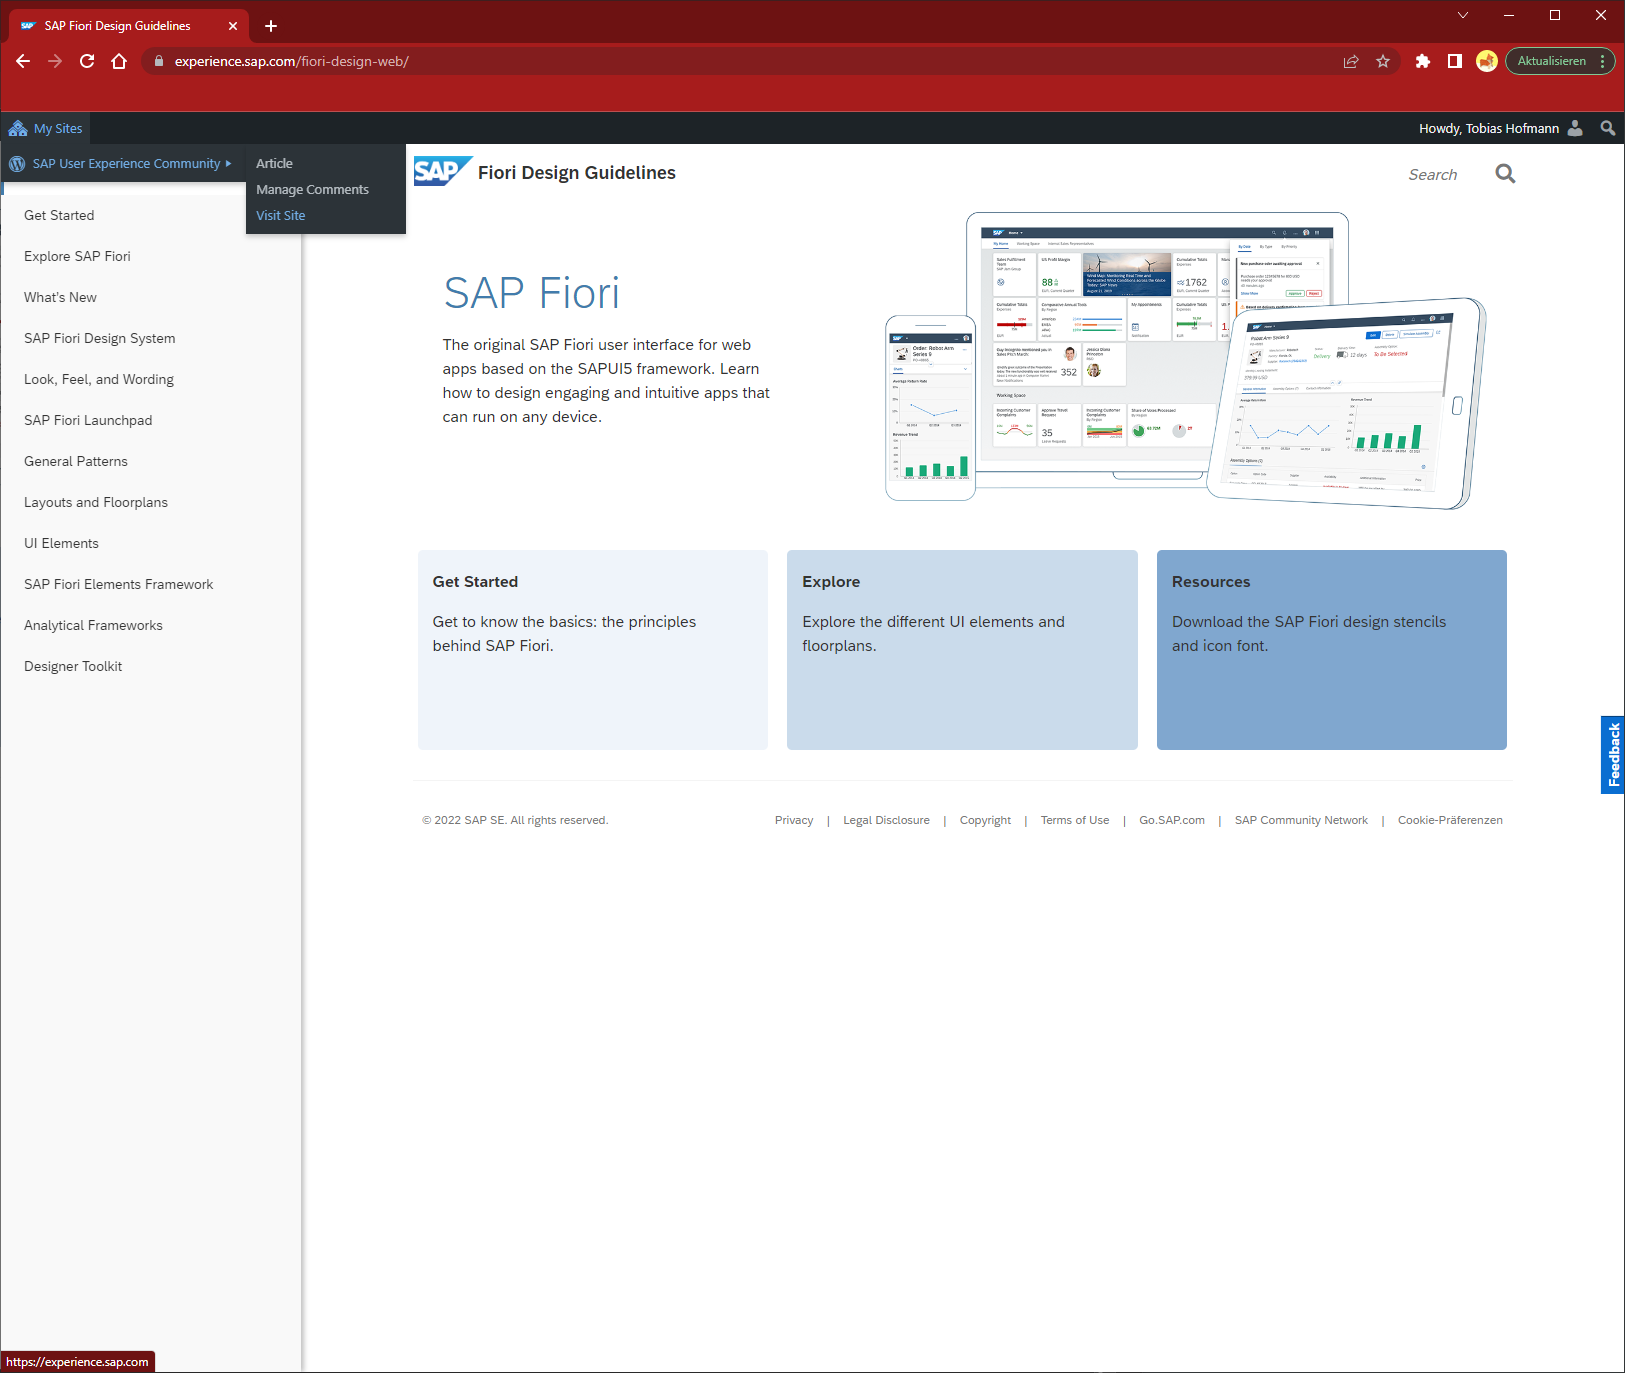The height and width of the screenshot is (1373, 1625).
Task: Expand SAP User Experience Community submenu
Action: [x=124, y=163]
